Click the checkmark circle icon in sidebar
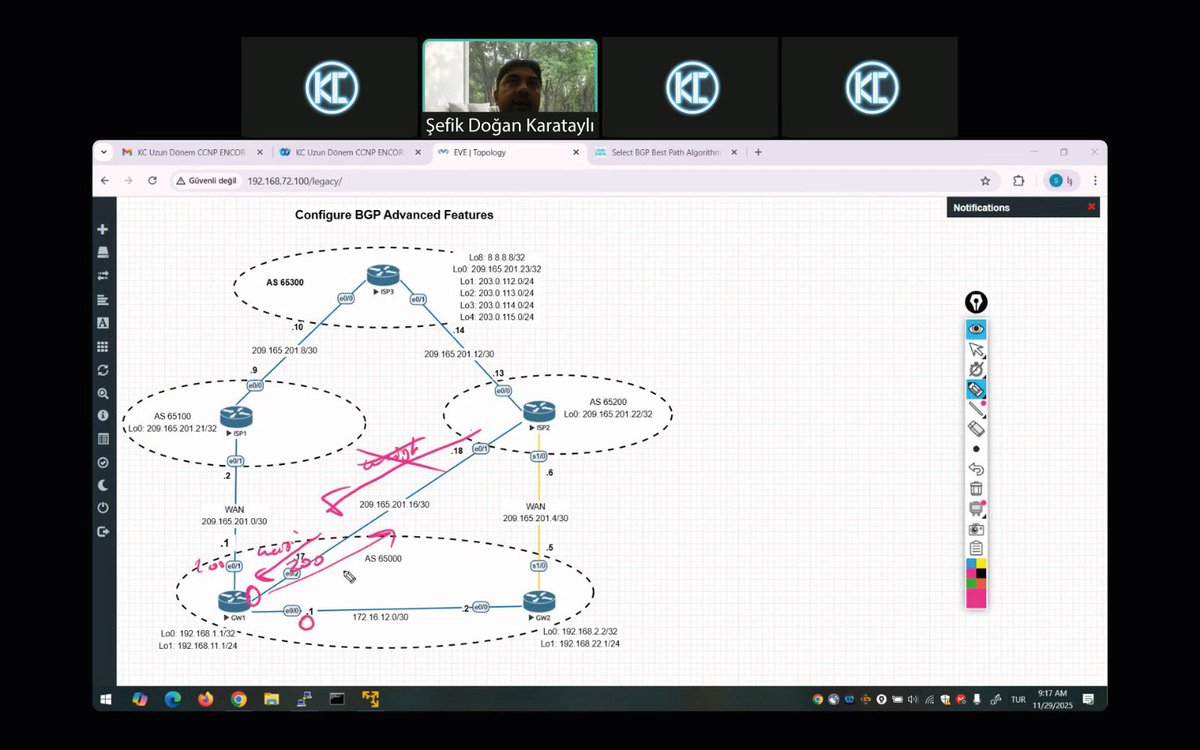This screenshot has width=1200, height=750. click(x=103, y=462)
